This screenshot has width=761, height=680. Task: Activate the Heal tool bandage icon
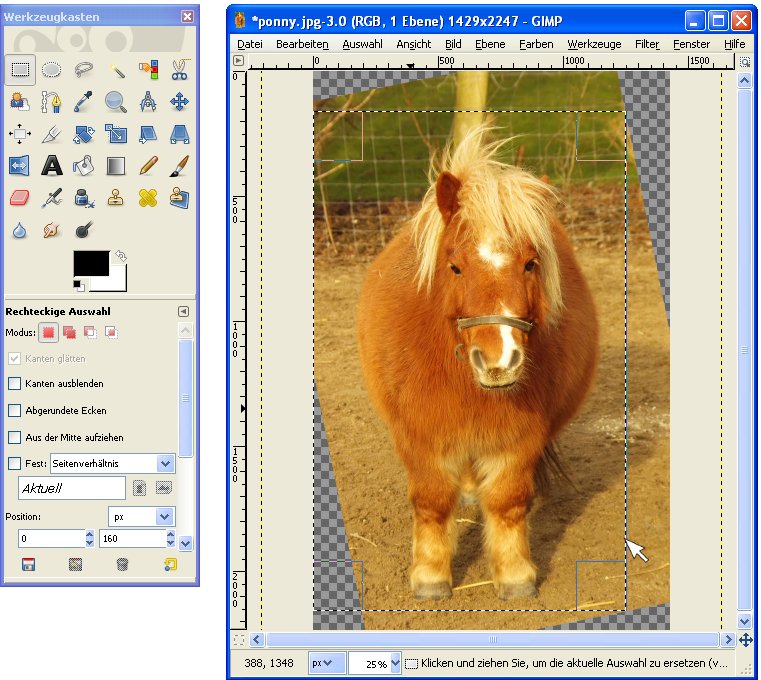148,197
